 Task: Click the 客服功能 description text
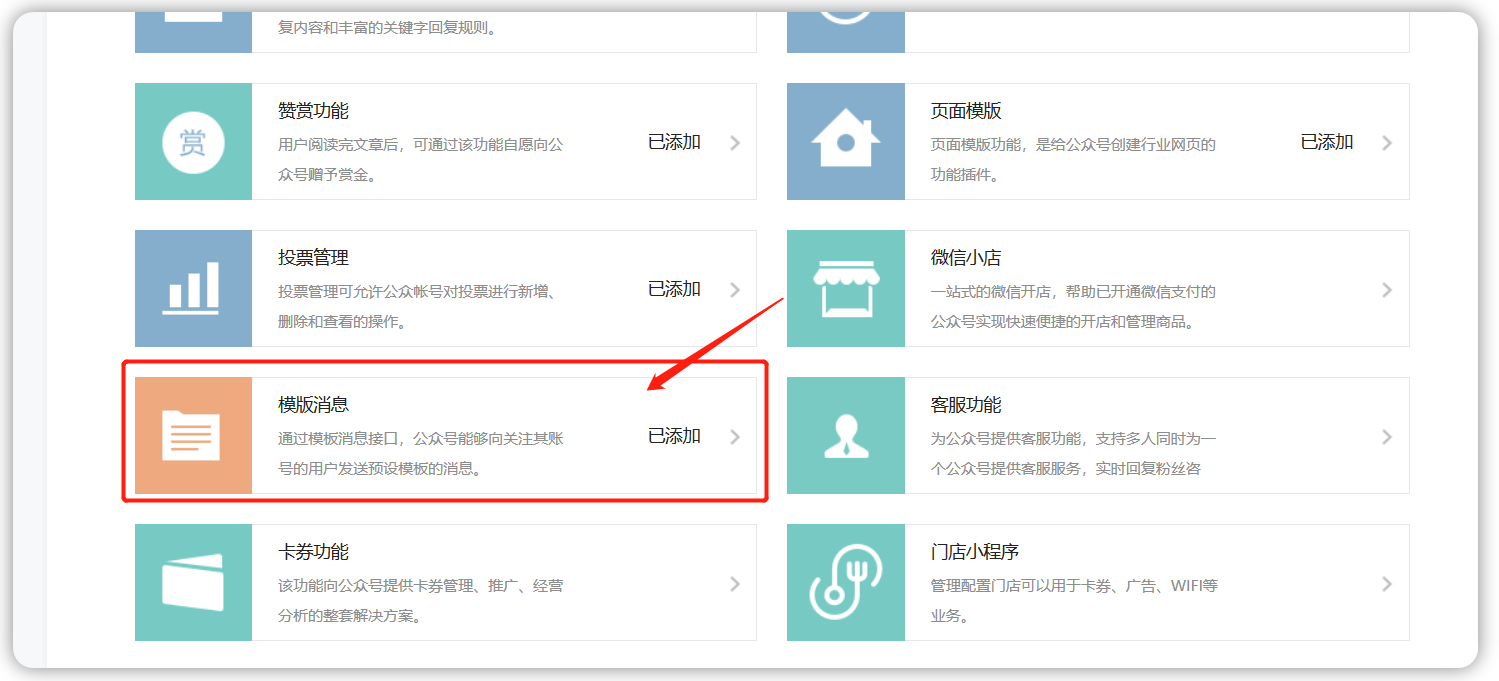pos(1073,453)
